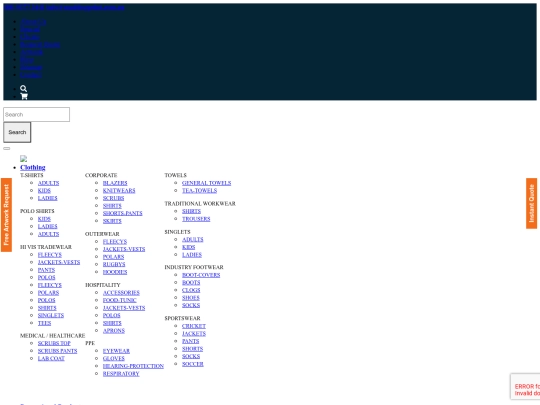Open SOCCER under Sportswear
This screenshot has width=540, height=405.
click(193, 364)
